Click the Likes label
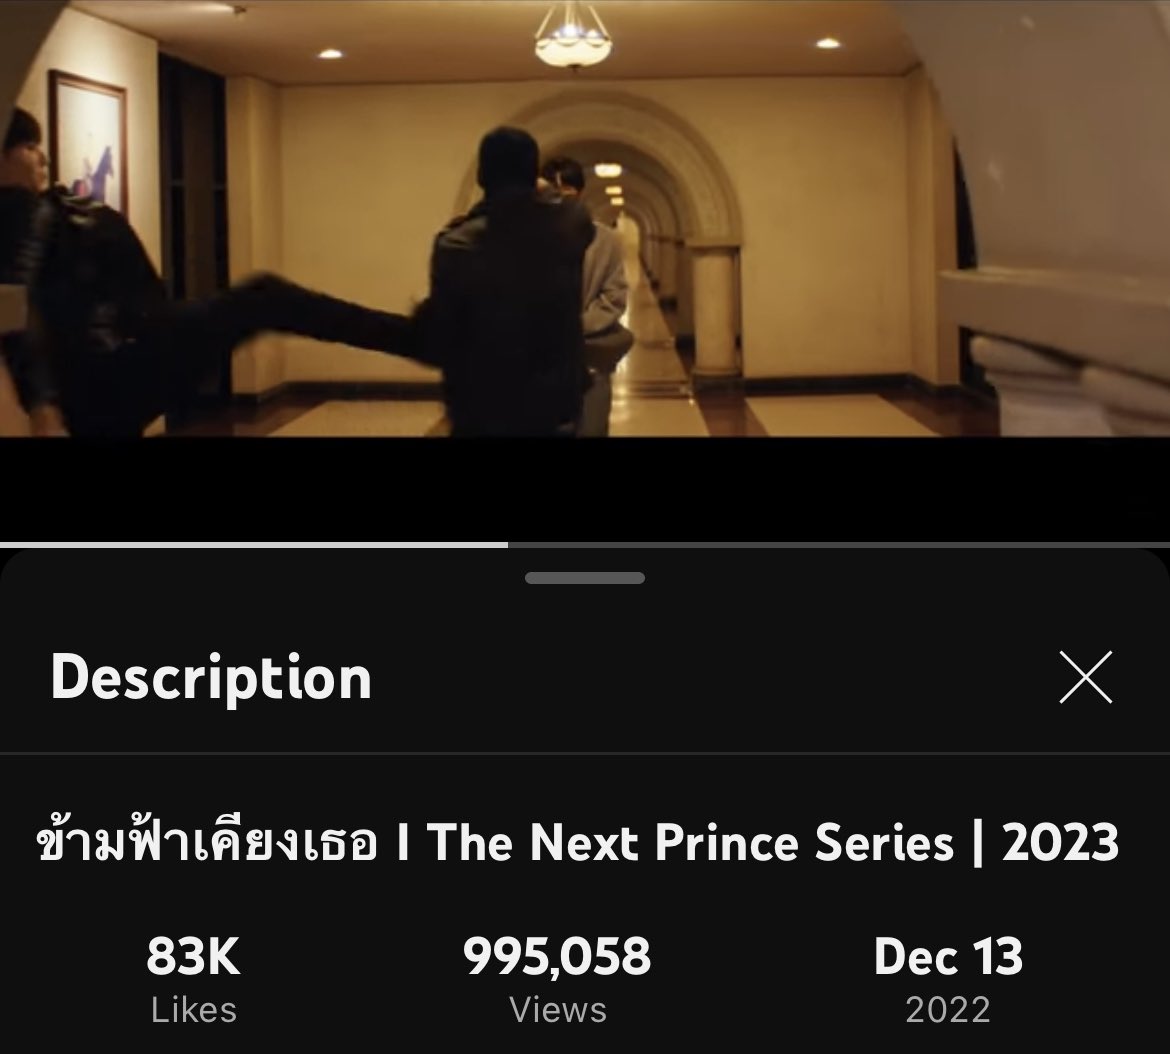 click(193, 1011)
